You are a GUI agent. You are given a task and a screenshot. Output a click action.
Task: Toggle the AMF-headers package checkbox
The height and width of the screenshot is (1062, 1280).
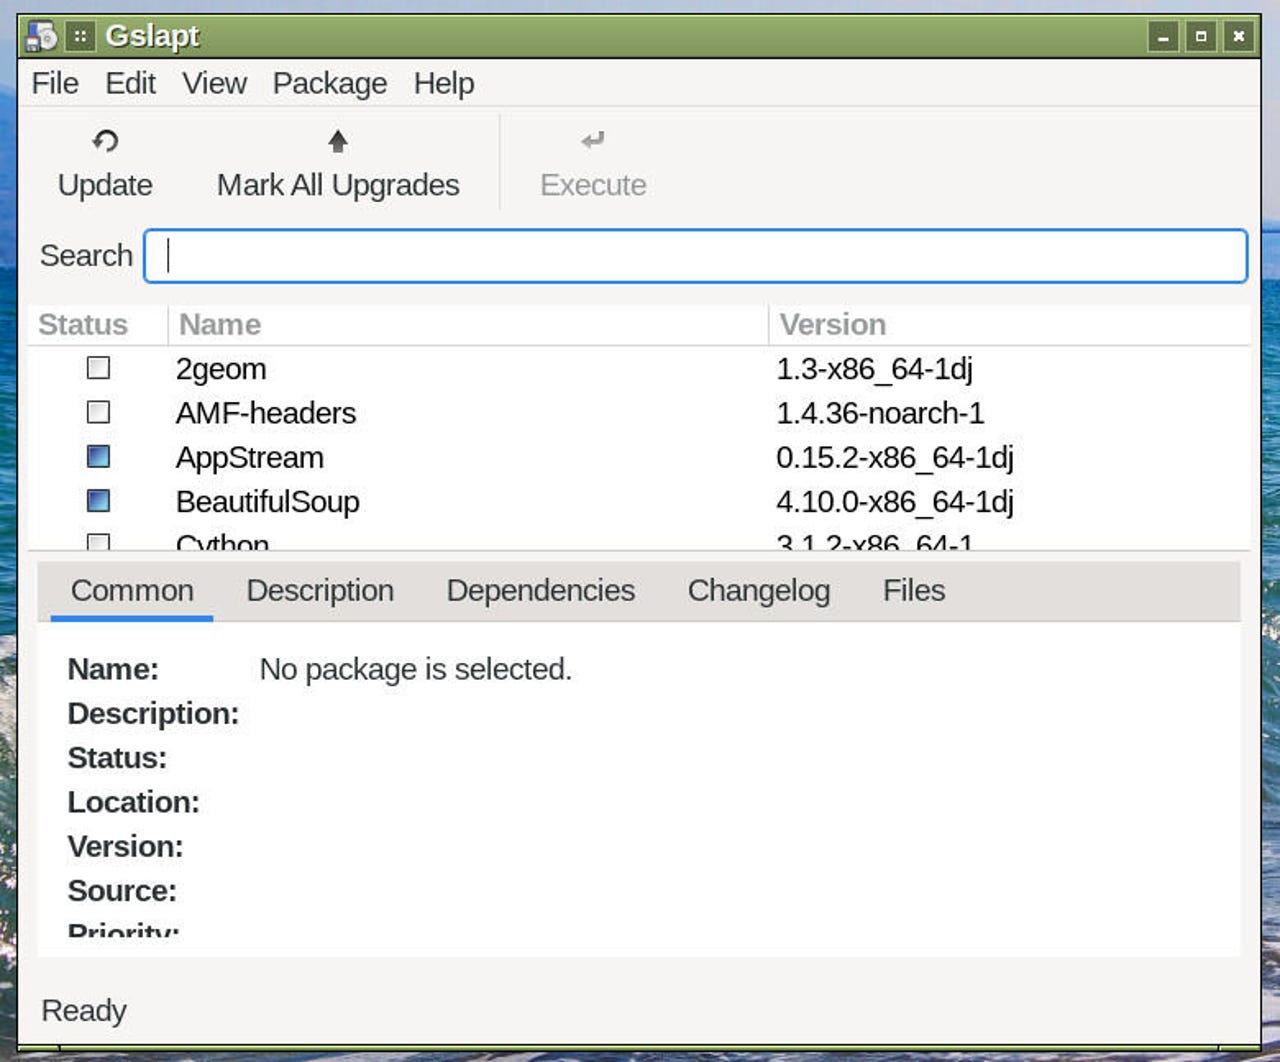(98, 412)
